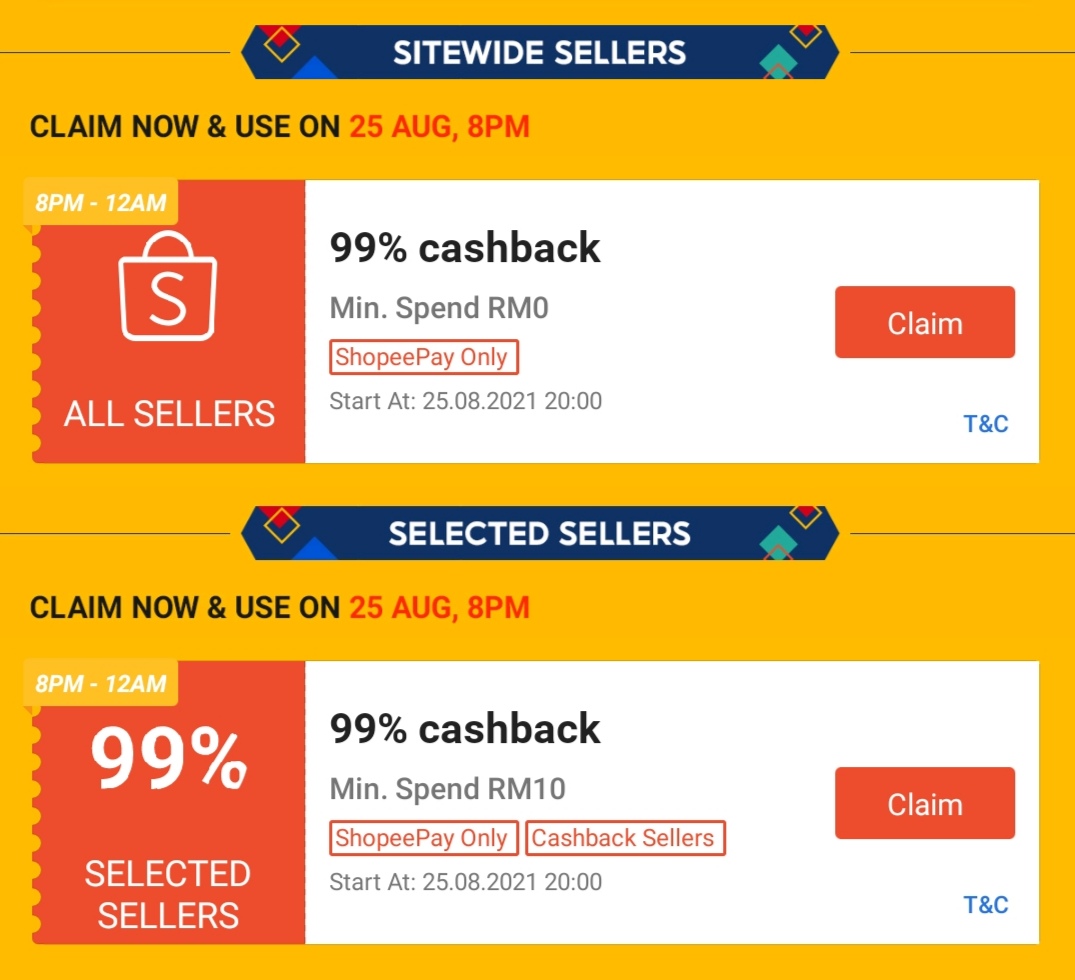Tap the 8PM - 12AM tag on All Sellers voucher
Viewport: 1075px width, 980px height.
tap(101, 203)
